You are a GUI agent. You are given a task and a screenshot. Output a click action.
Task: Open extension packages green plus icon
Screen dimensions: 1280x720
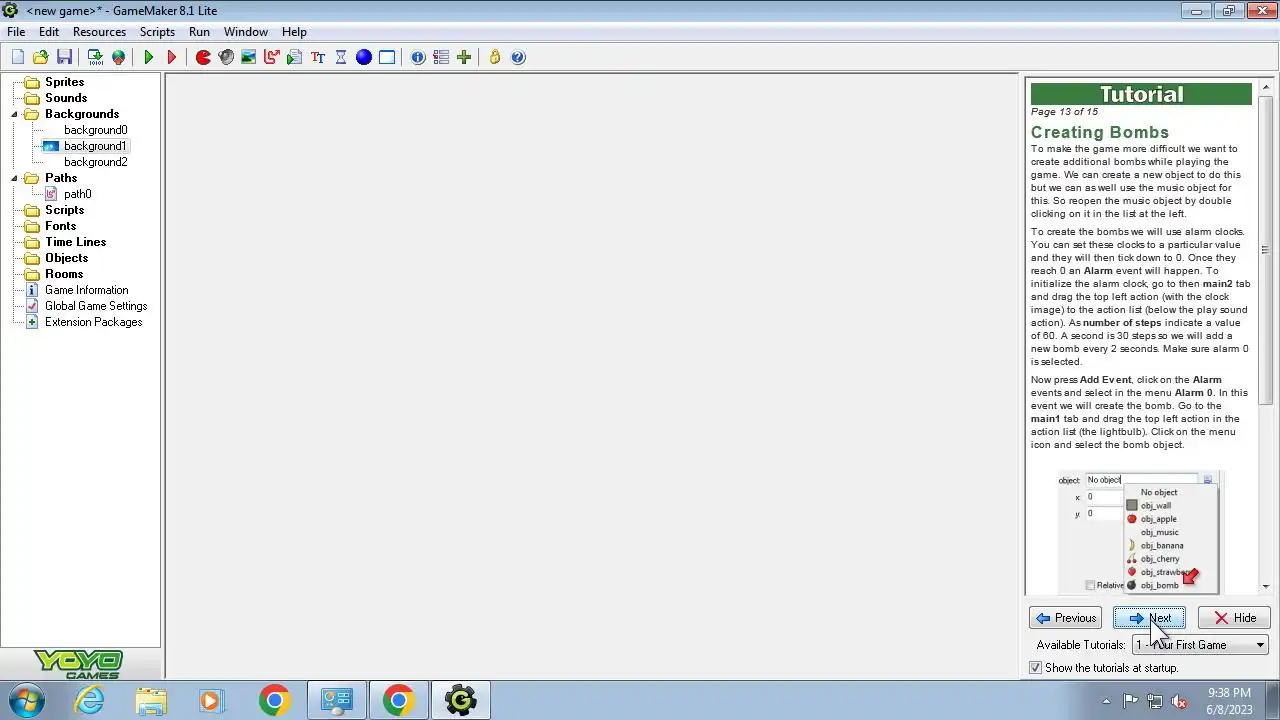[x=464, y=57]
